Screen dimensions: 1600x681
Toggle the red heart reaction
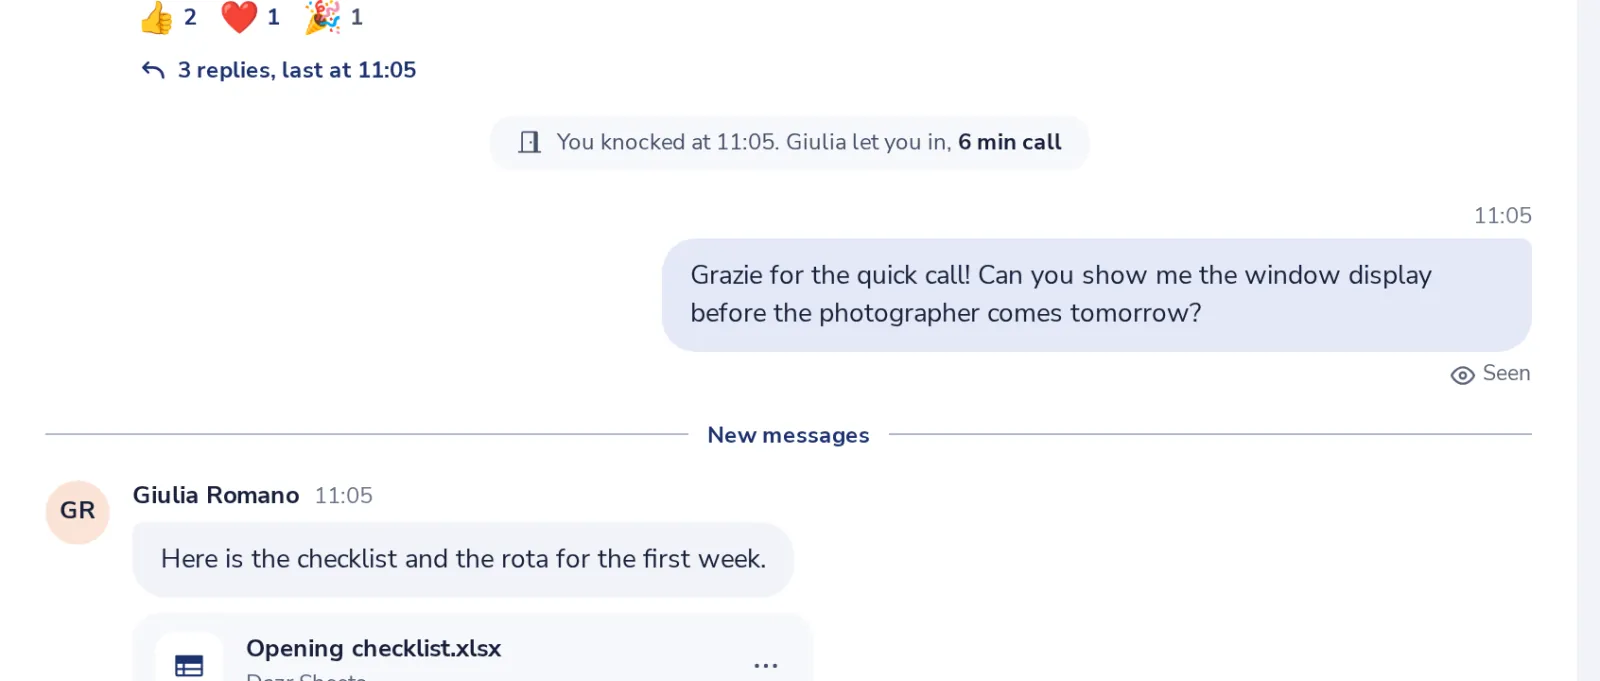click(x=250, y=17)
